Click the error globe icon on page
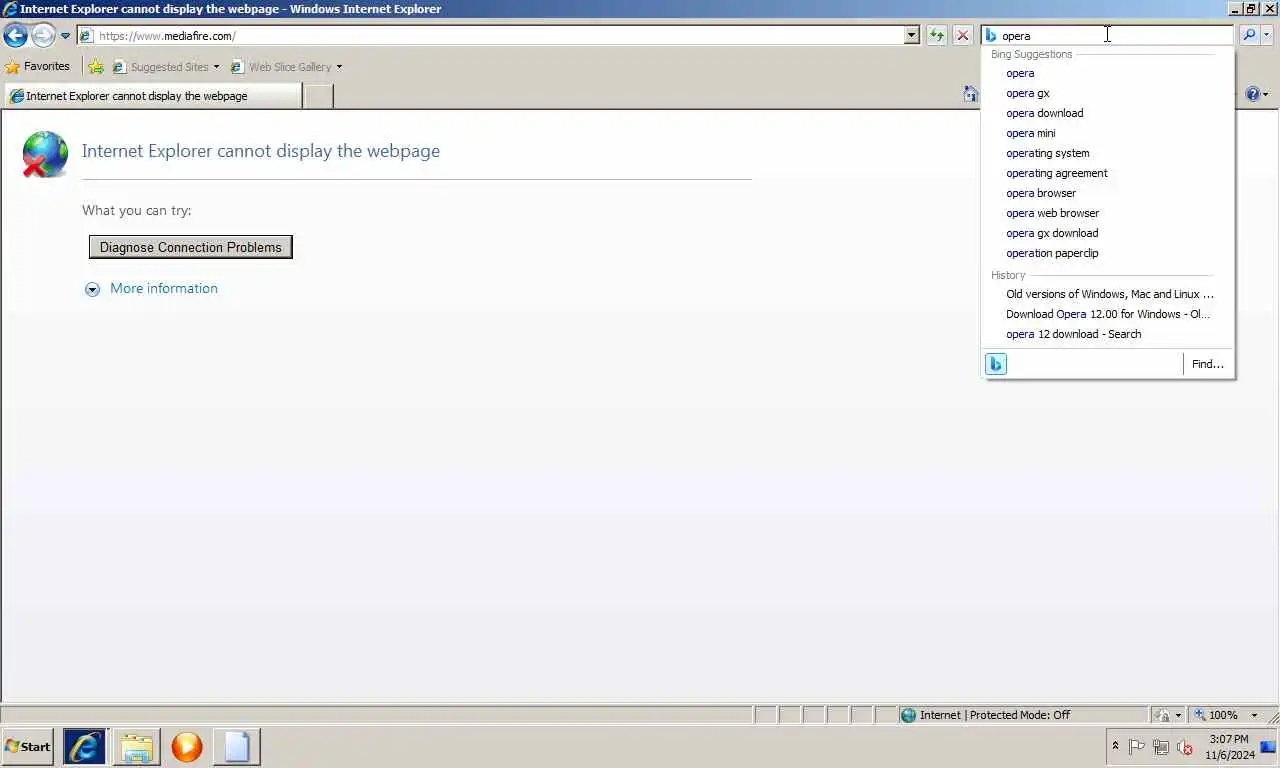Screen dimensions: 1280x768 (x=46, y=155)
